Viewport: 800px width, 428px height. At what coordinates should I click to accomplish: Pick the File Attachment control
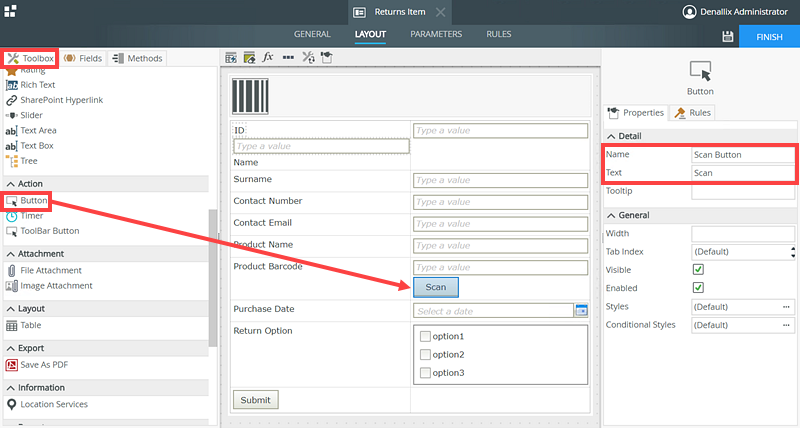coord(50,270)
